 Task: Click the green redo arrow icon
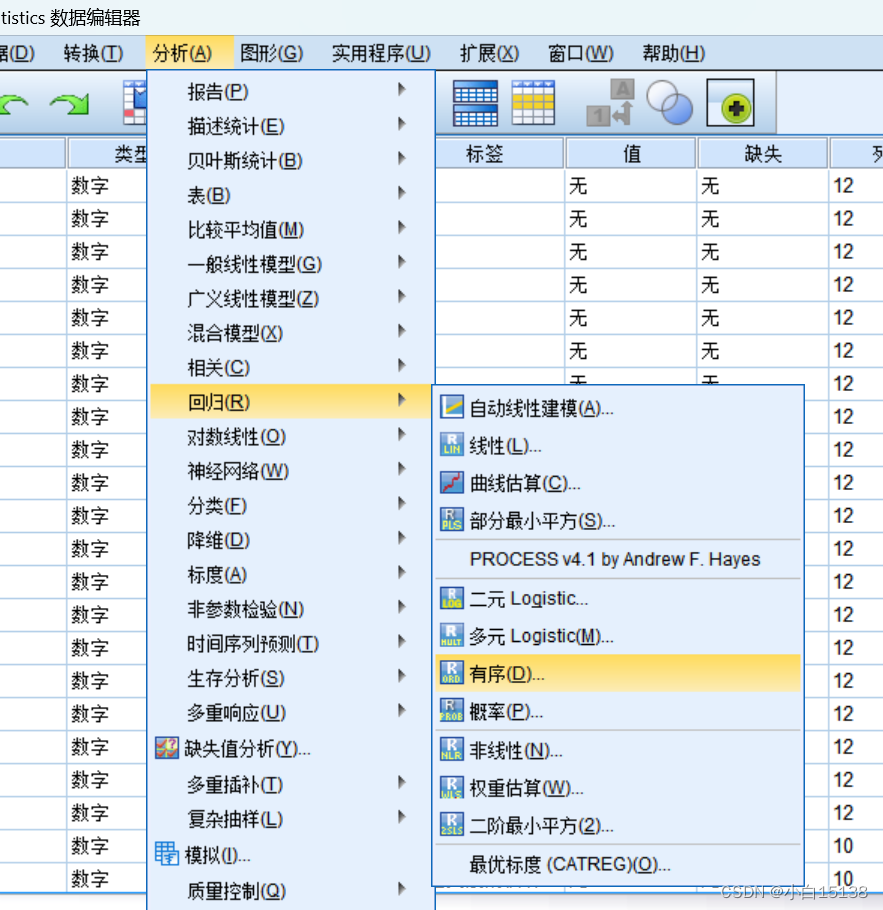click(69, 105)
